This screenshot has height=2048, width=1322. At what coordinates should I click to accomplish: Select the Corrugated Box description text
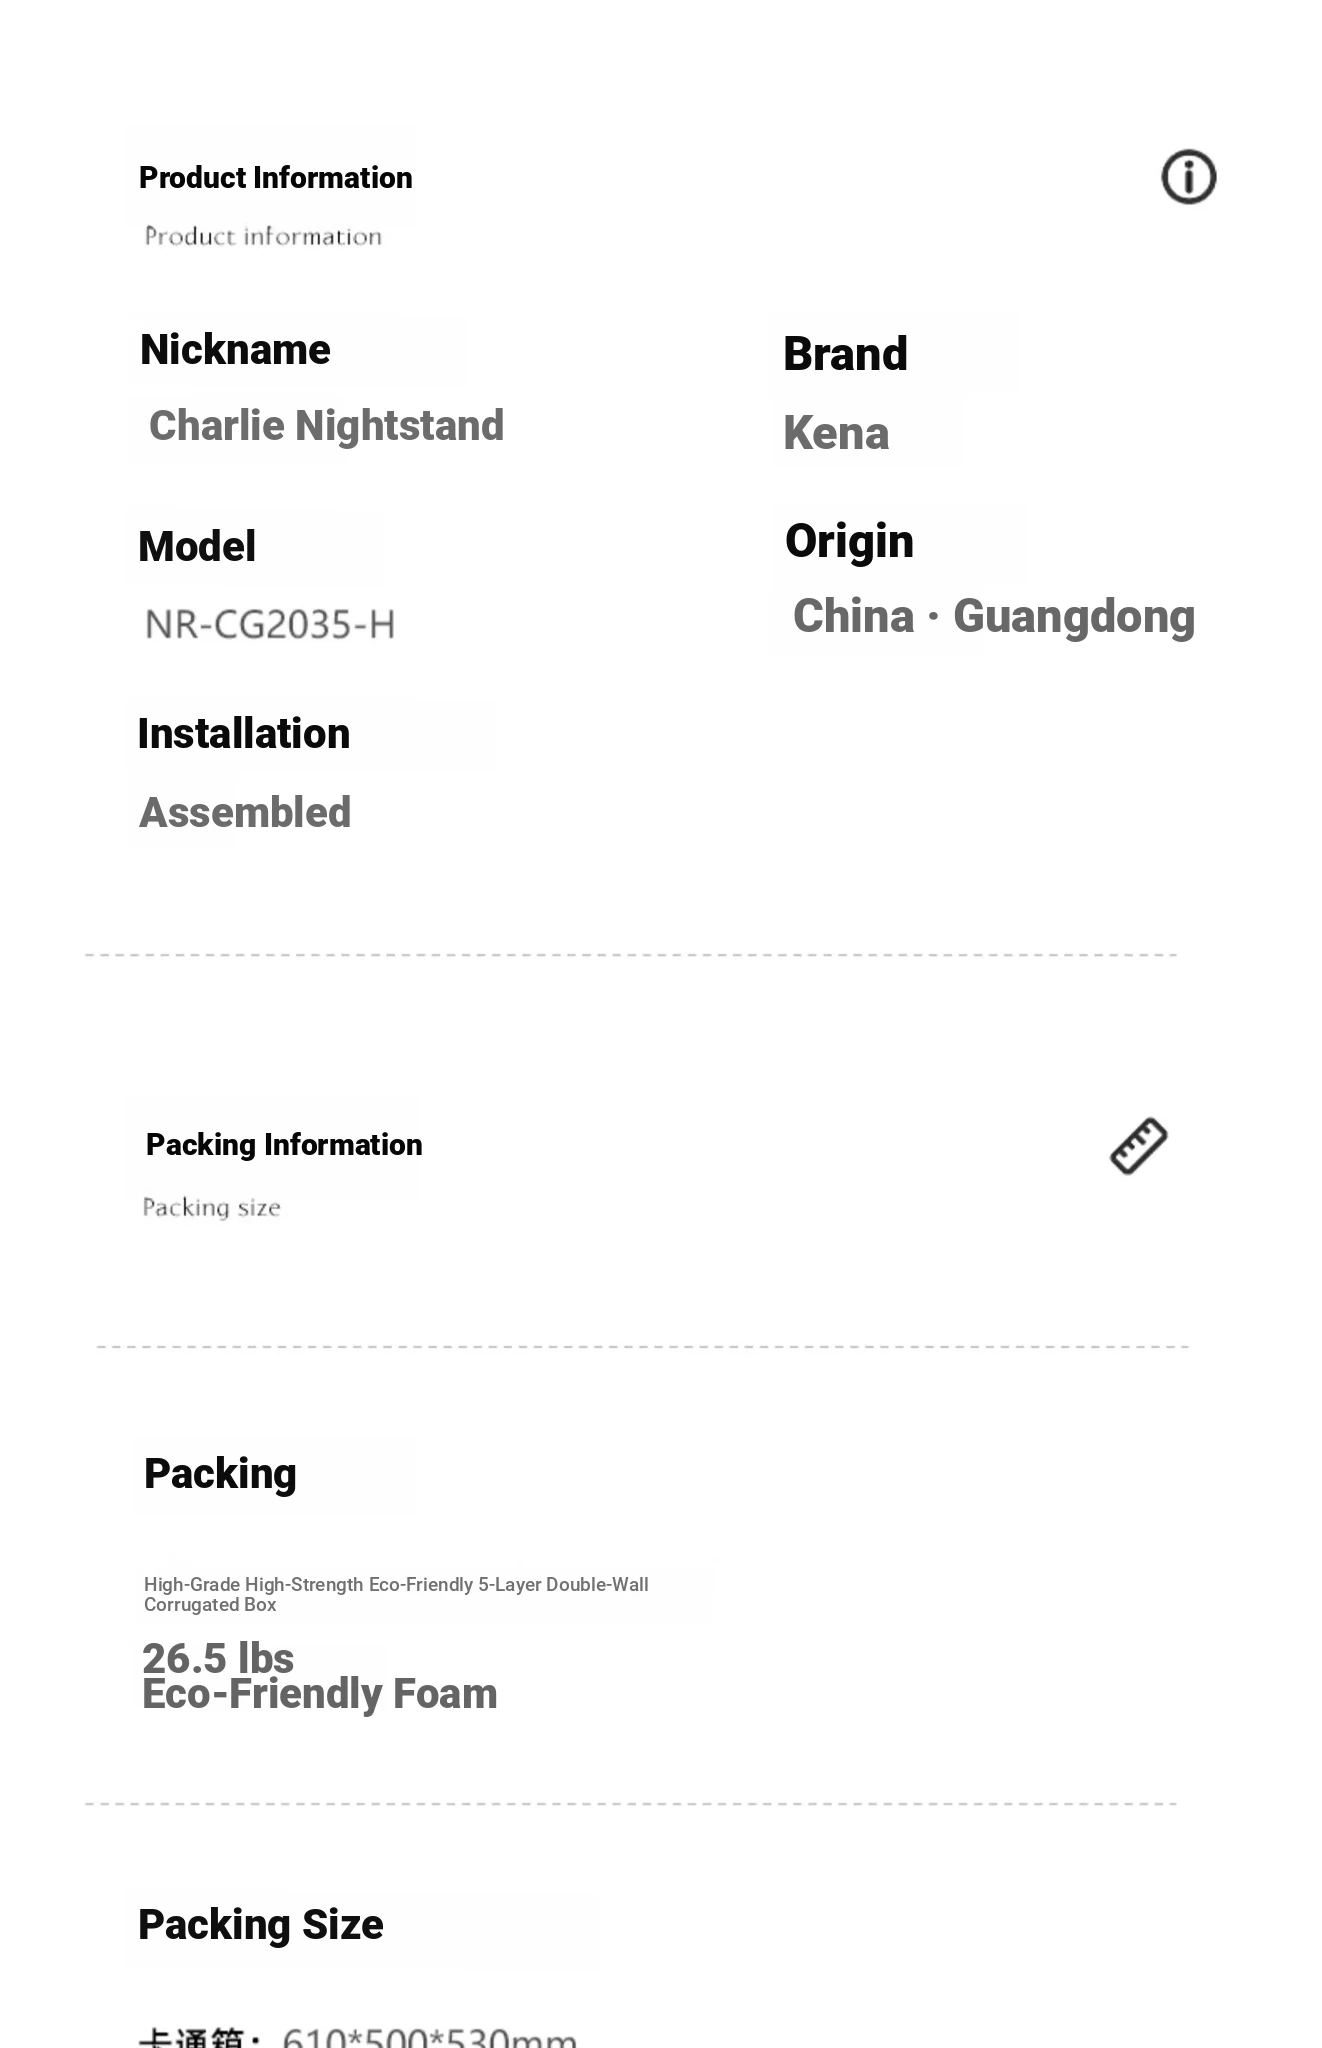tap(396, 1594)
